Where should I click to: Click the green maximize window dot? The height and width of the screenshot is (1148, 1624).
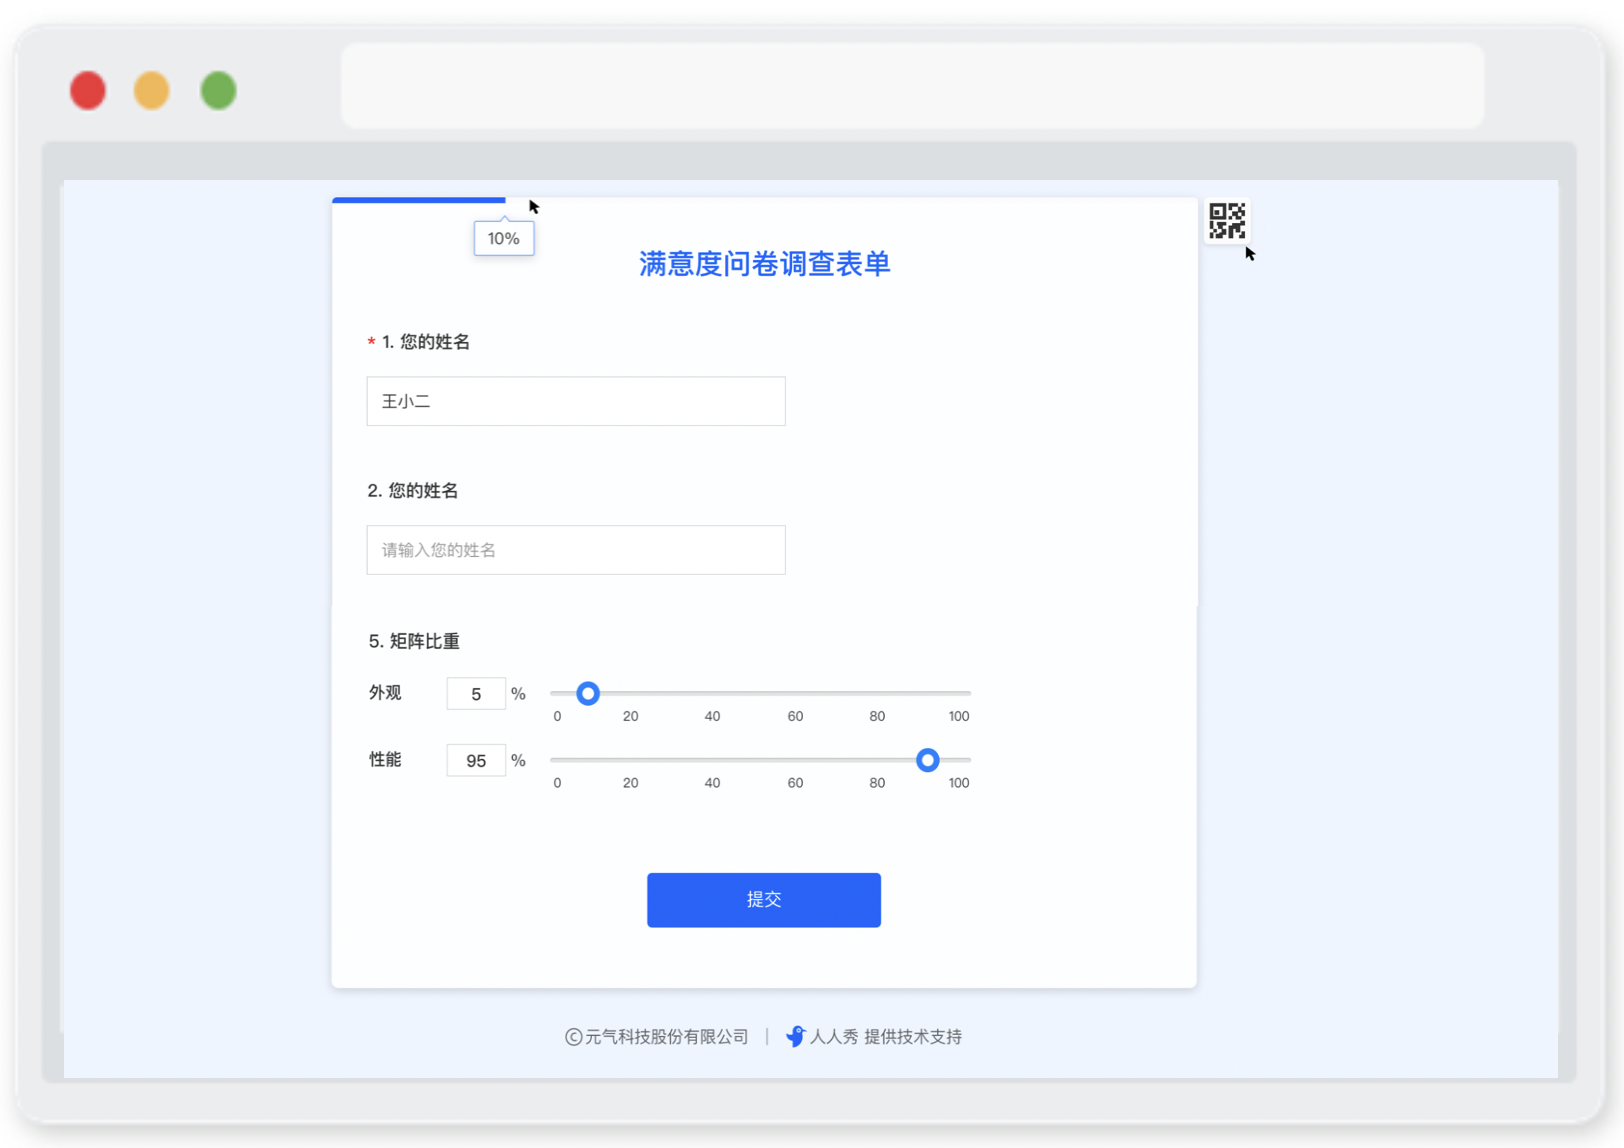[218, 90]
